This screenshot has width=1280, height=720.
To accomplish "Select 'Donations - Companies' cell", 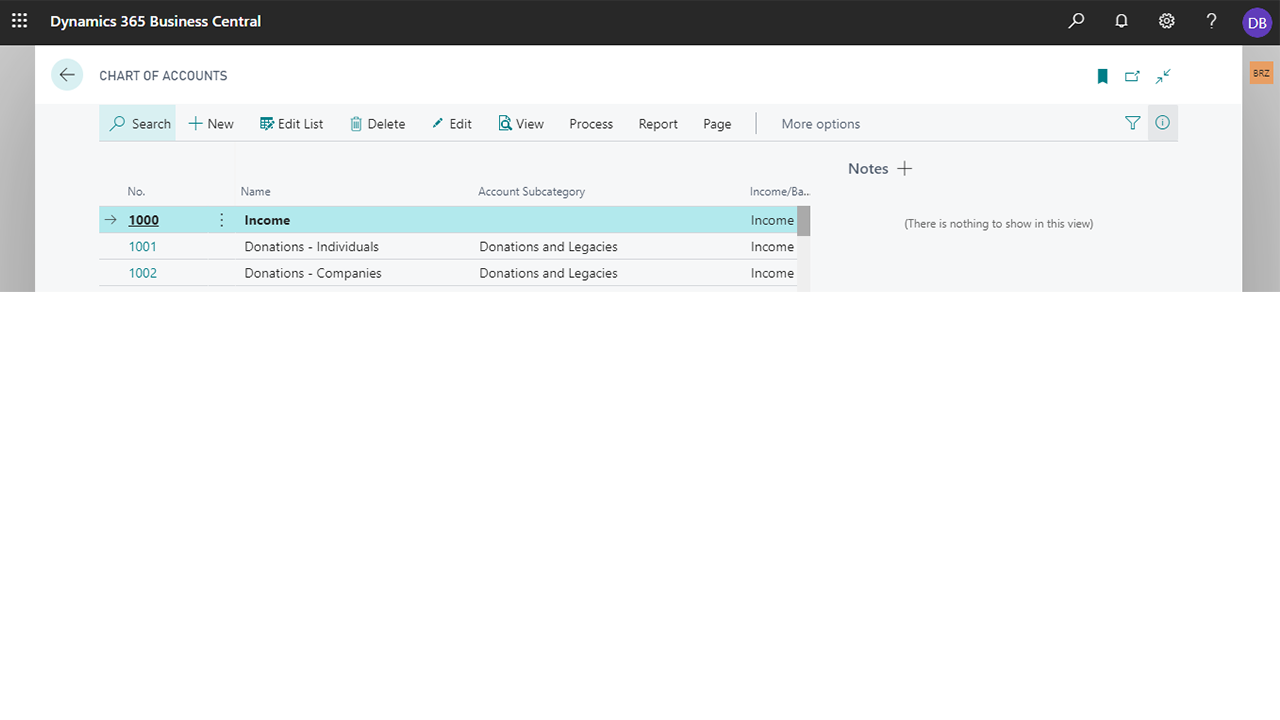I will point(313,273).
